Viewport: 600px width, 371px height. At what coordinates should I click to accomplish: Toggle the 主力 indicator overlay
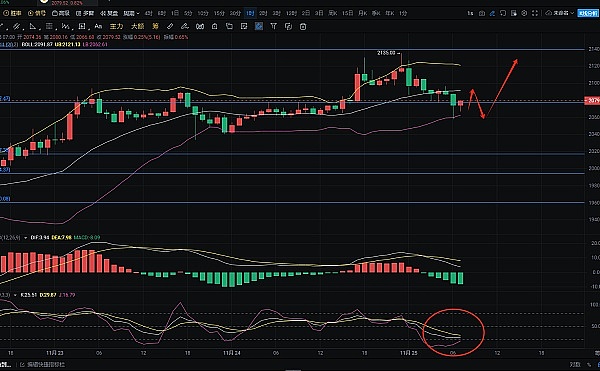(116, 26)
